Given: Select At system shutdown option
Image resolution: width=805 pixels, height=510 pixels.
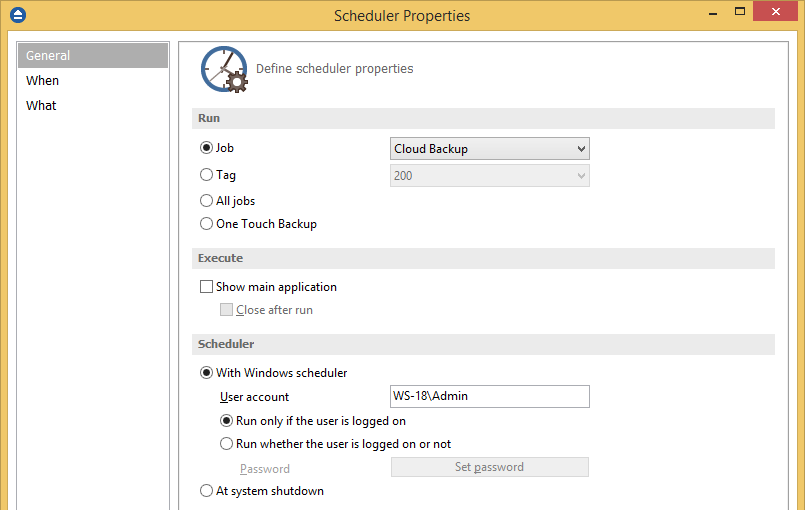Looking at the screenshot, I should [x=207, y=491].
